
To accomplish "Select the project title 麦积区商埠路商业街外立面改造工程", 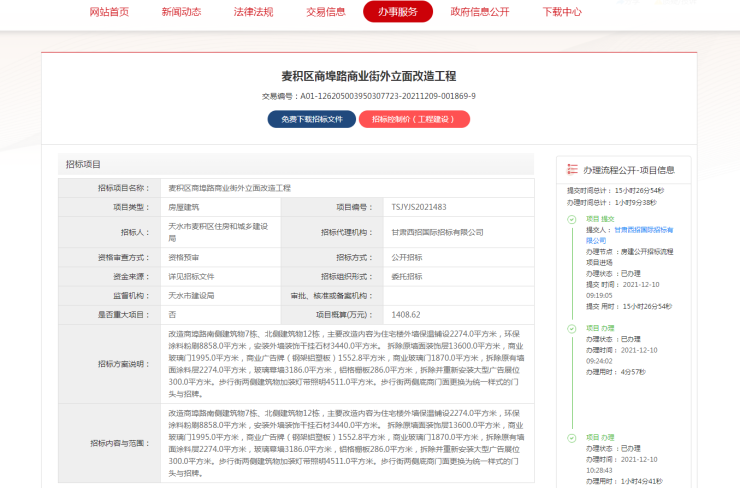I will point(369,76).
